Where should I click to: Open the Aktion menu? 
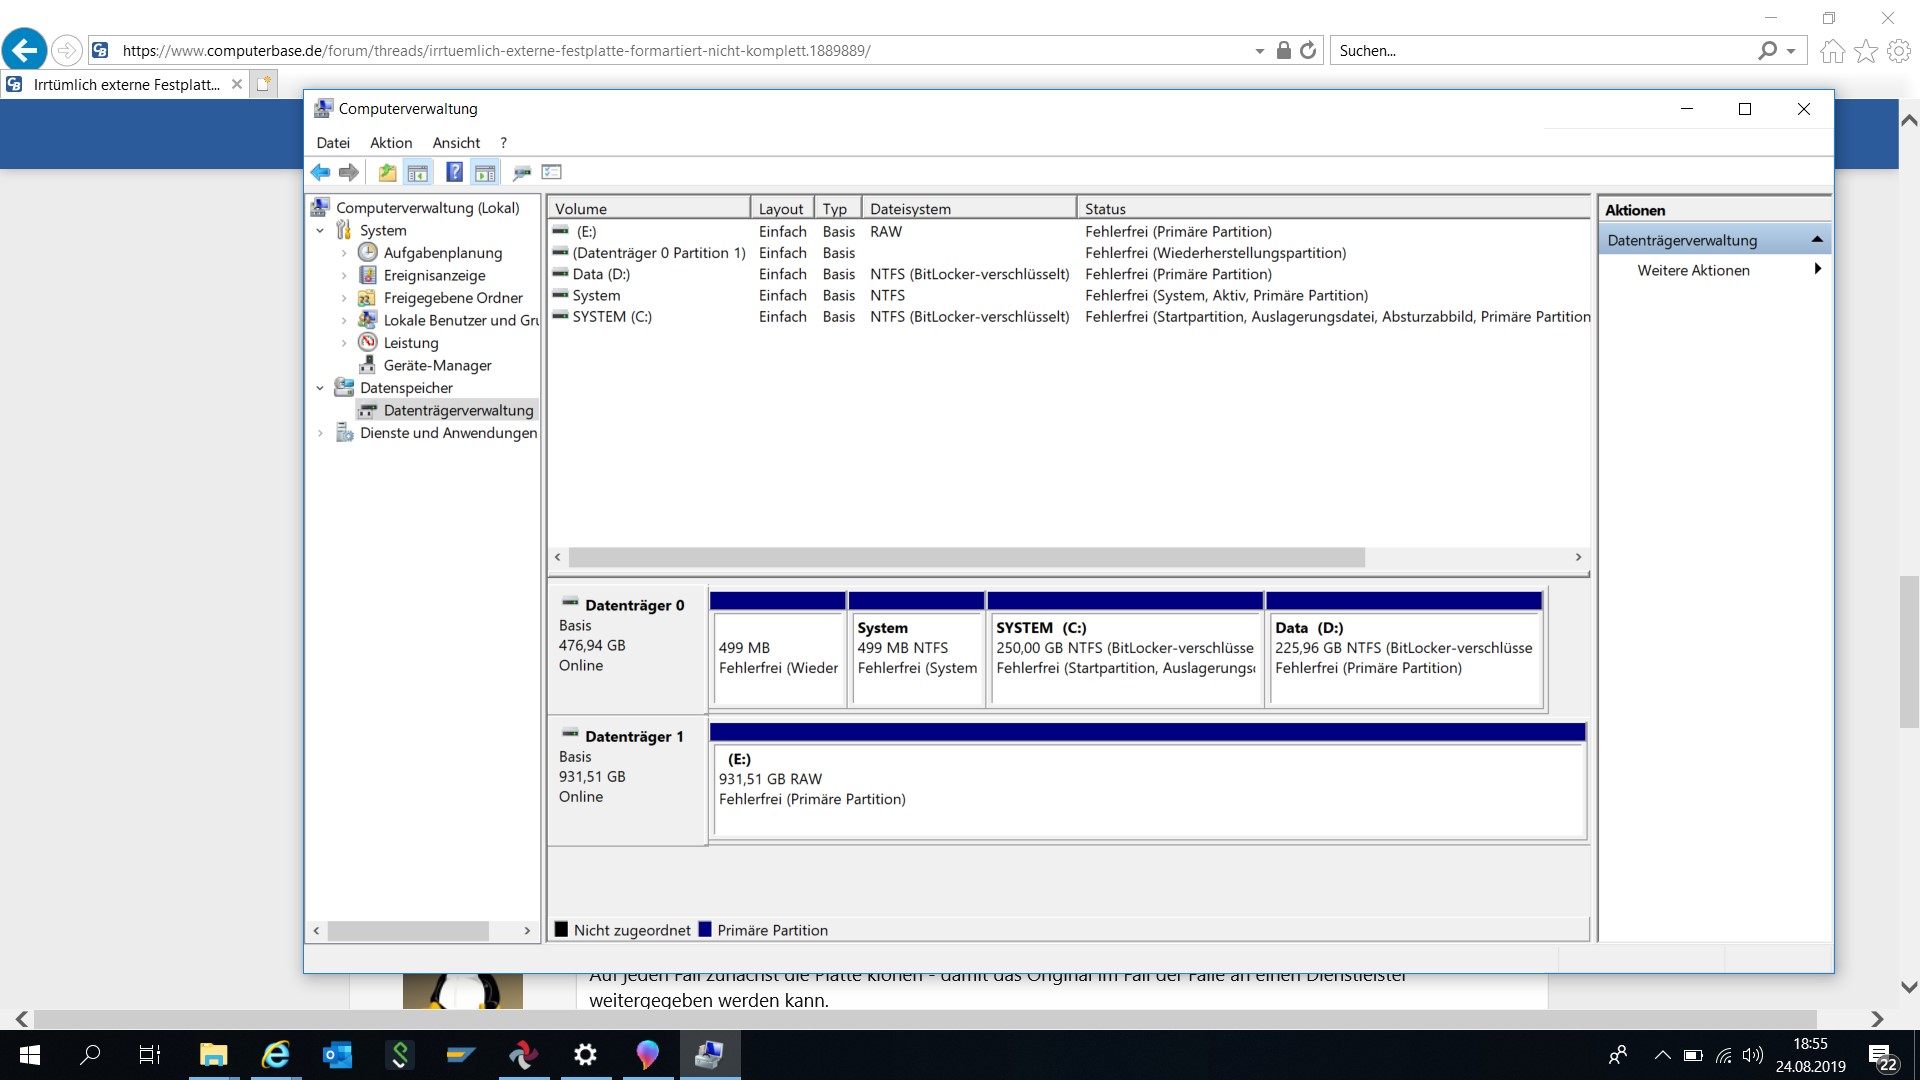point(391,143)
